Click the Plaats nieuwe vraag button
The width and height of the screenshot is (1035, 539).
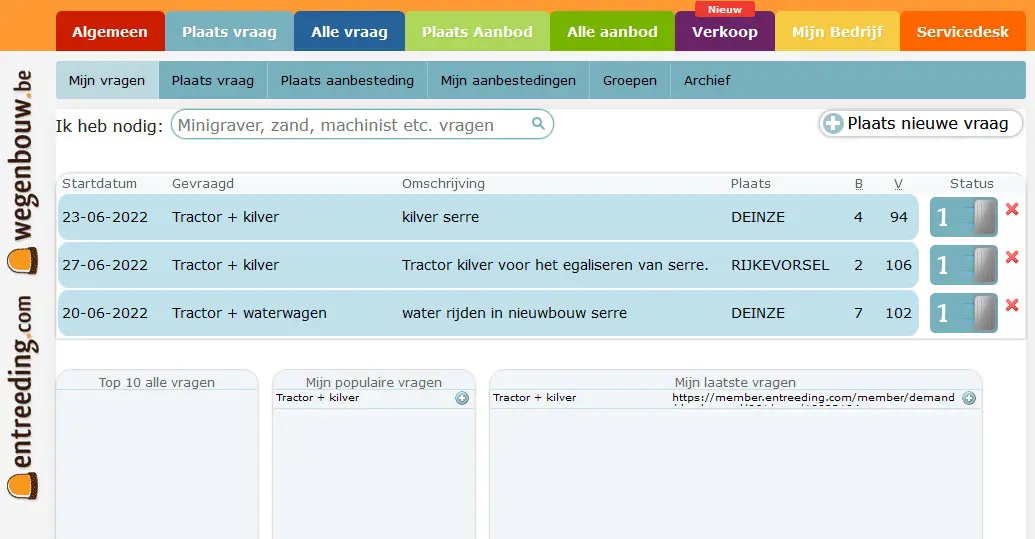click(x=920, y=124)
